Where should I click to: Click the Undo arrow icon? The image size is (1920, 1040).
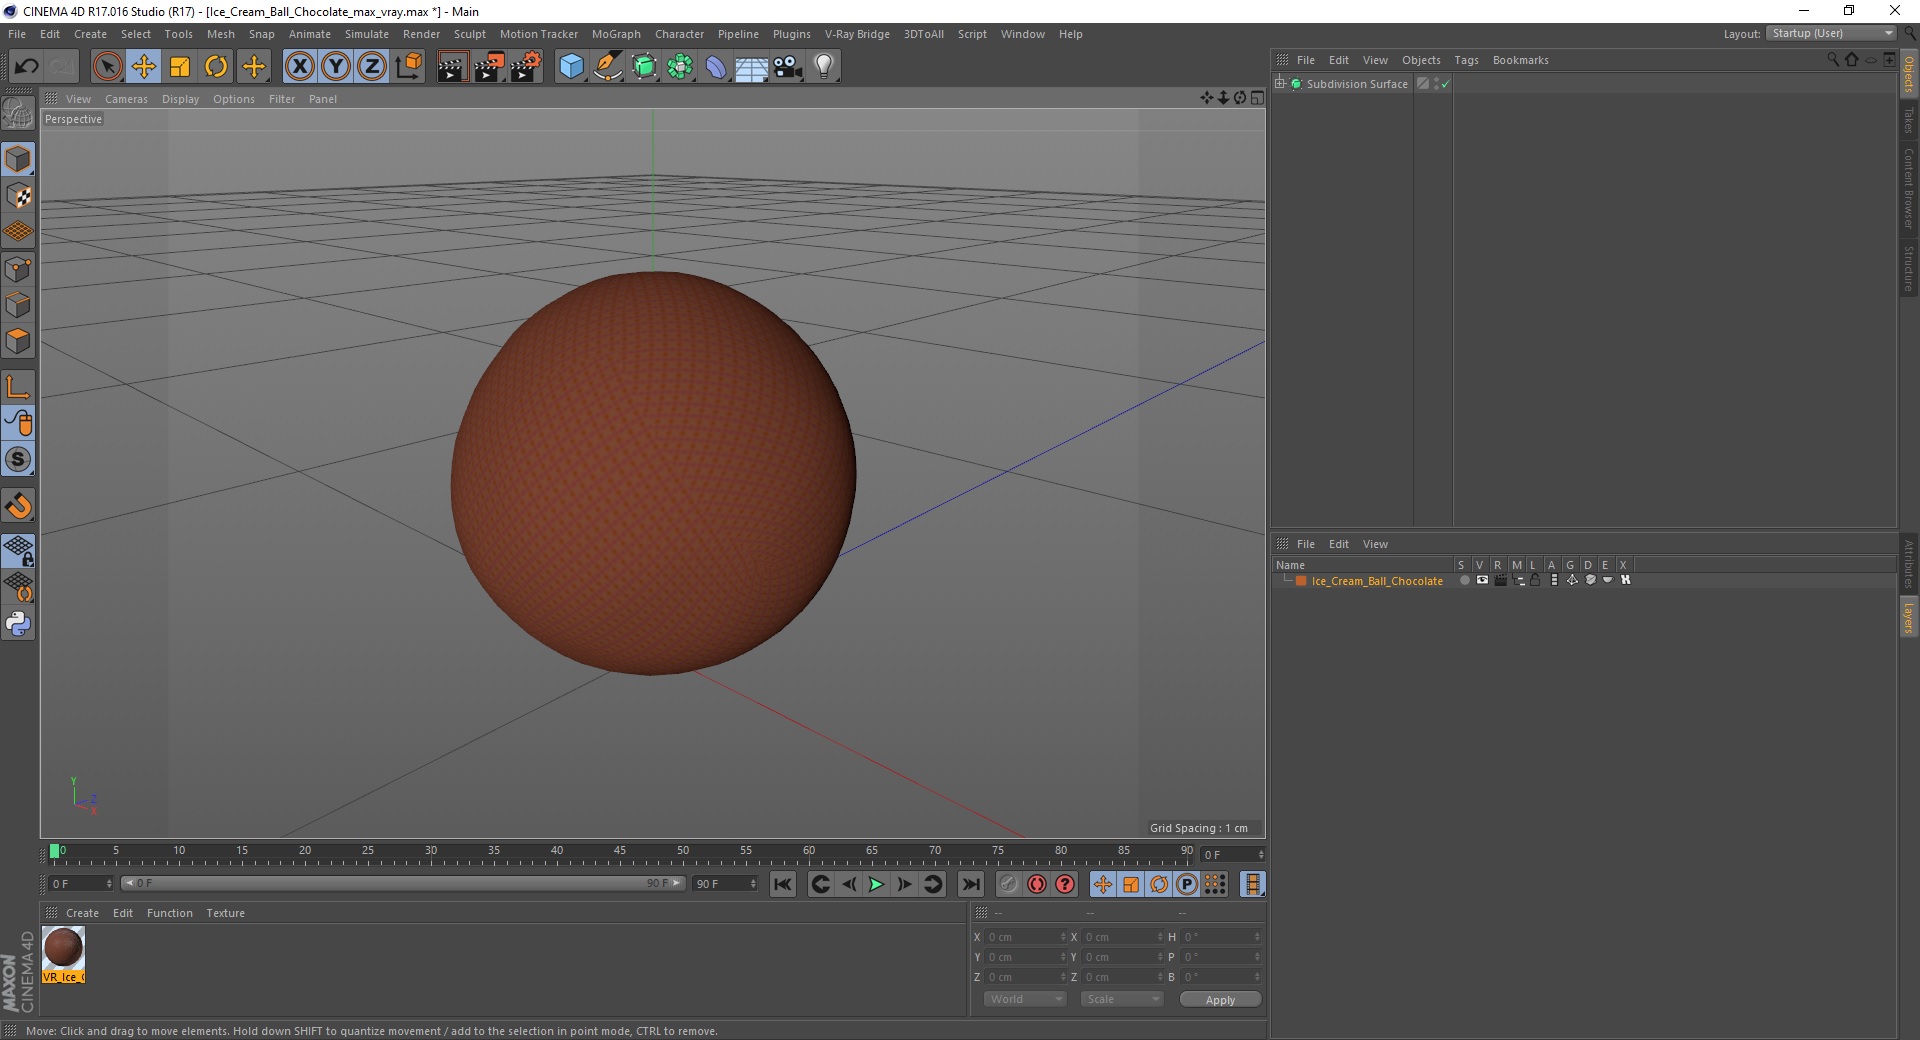pyautogui.click(x=26, y=67)
